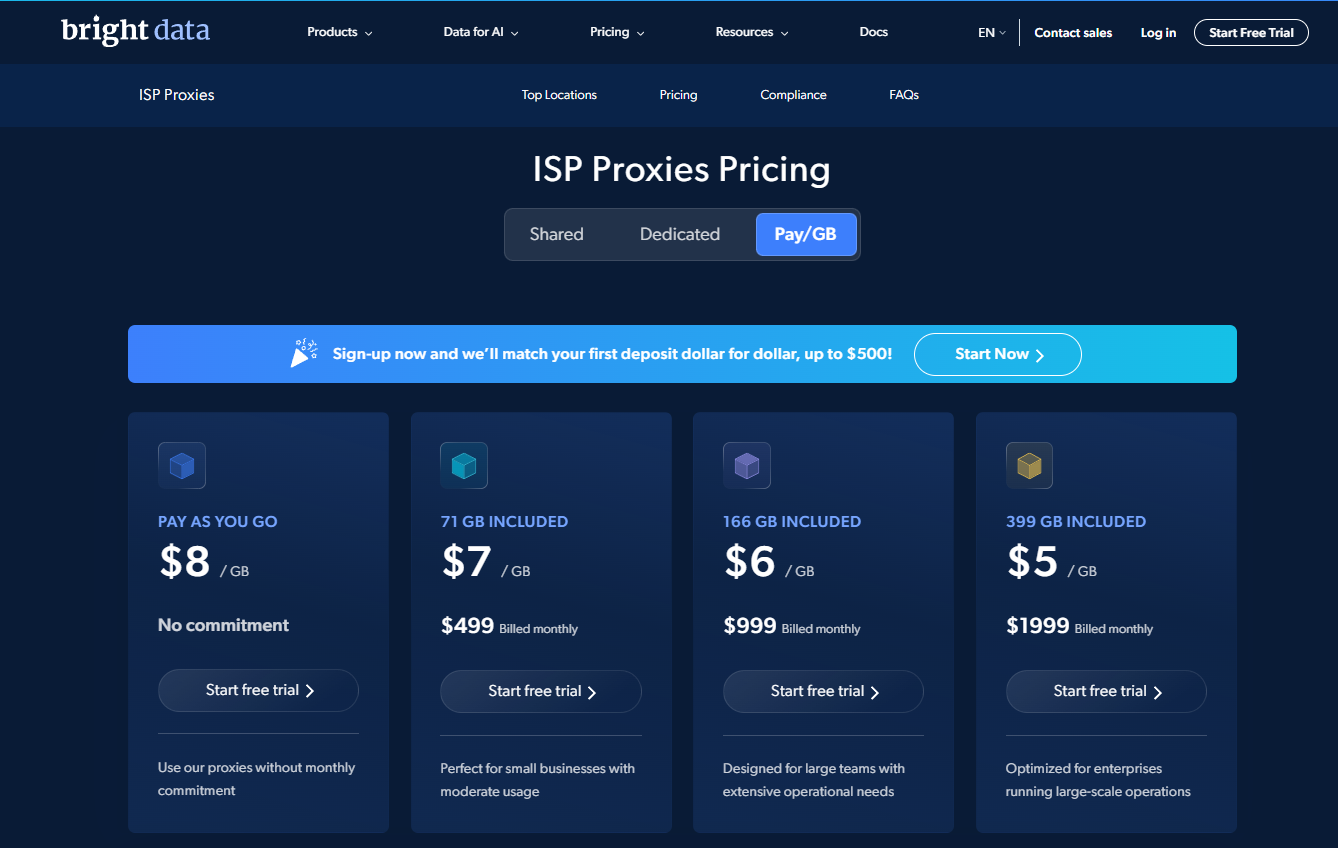Click Start Free Trial in header
Screen dimensions: 1338x848
pos(1251,33)
